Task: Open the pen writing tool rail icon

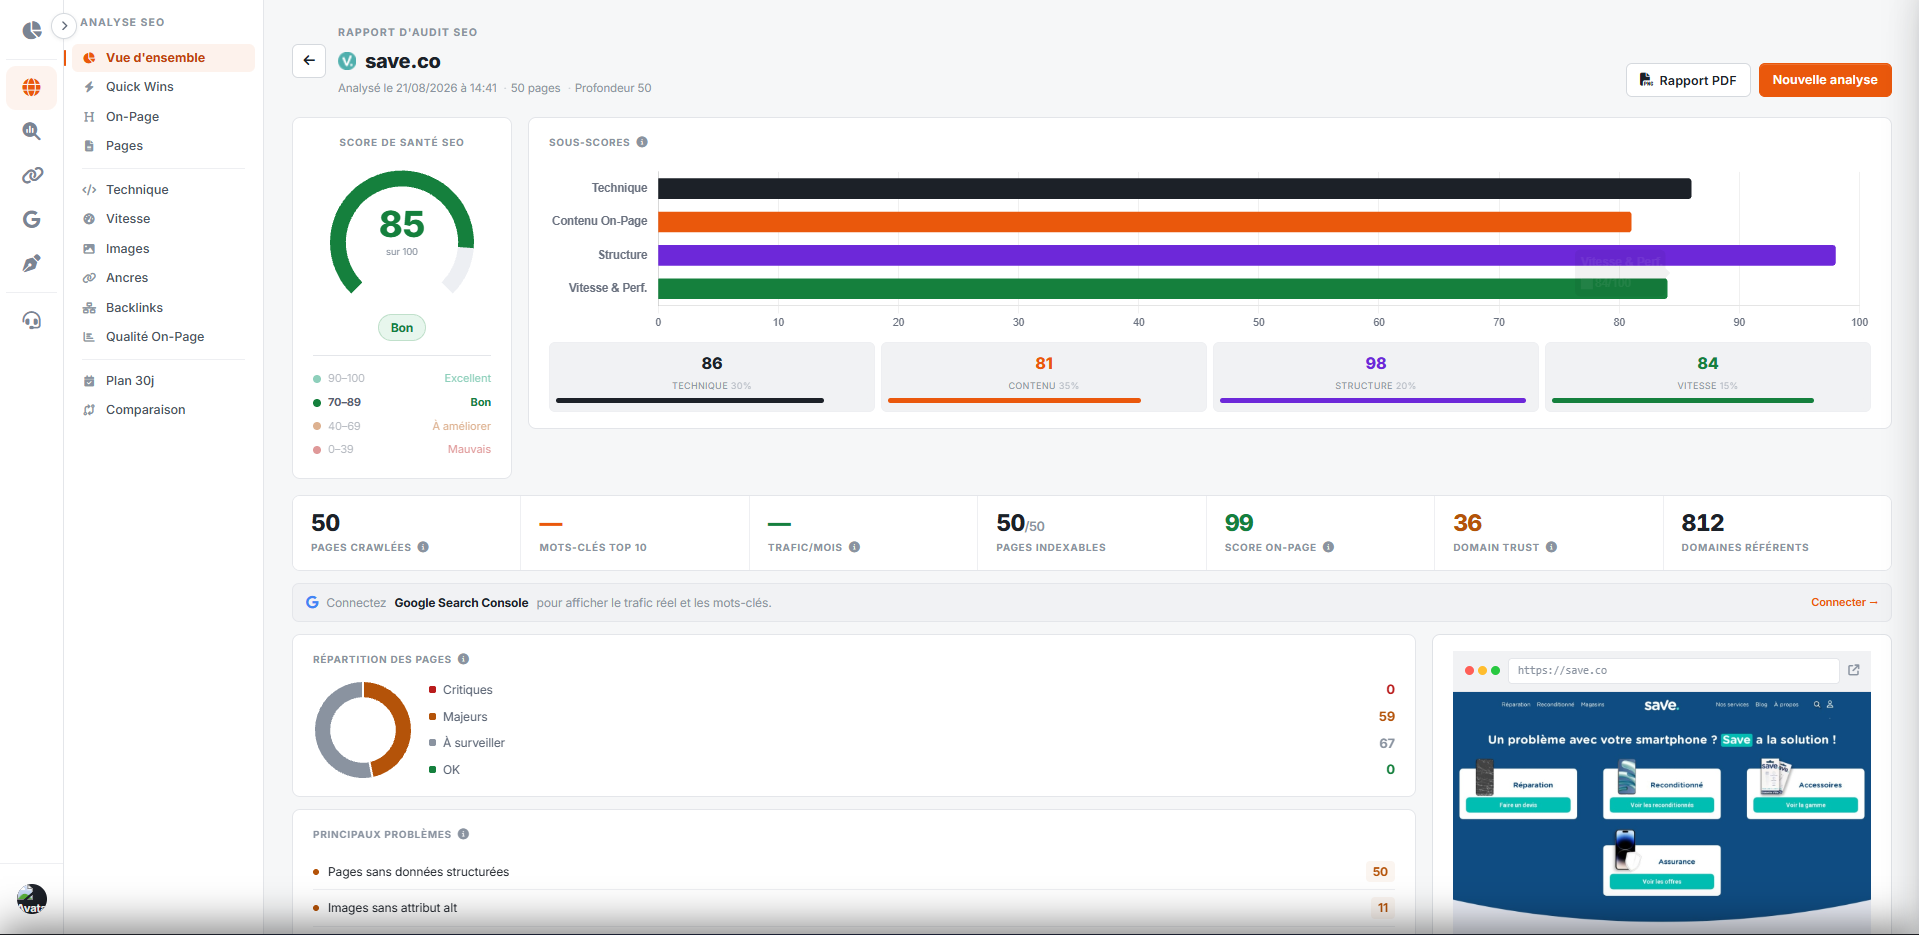Action: click(x=32, y=264)
